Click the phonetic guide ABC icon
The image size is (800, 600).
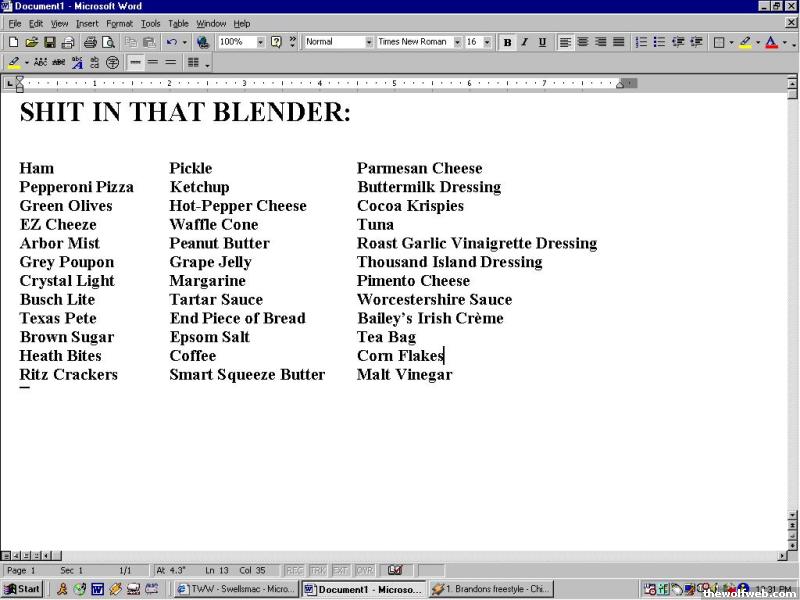click(x=40, y=63)
